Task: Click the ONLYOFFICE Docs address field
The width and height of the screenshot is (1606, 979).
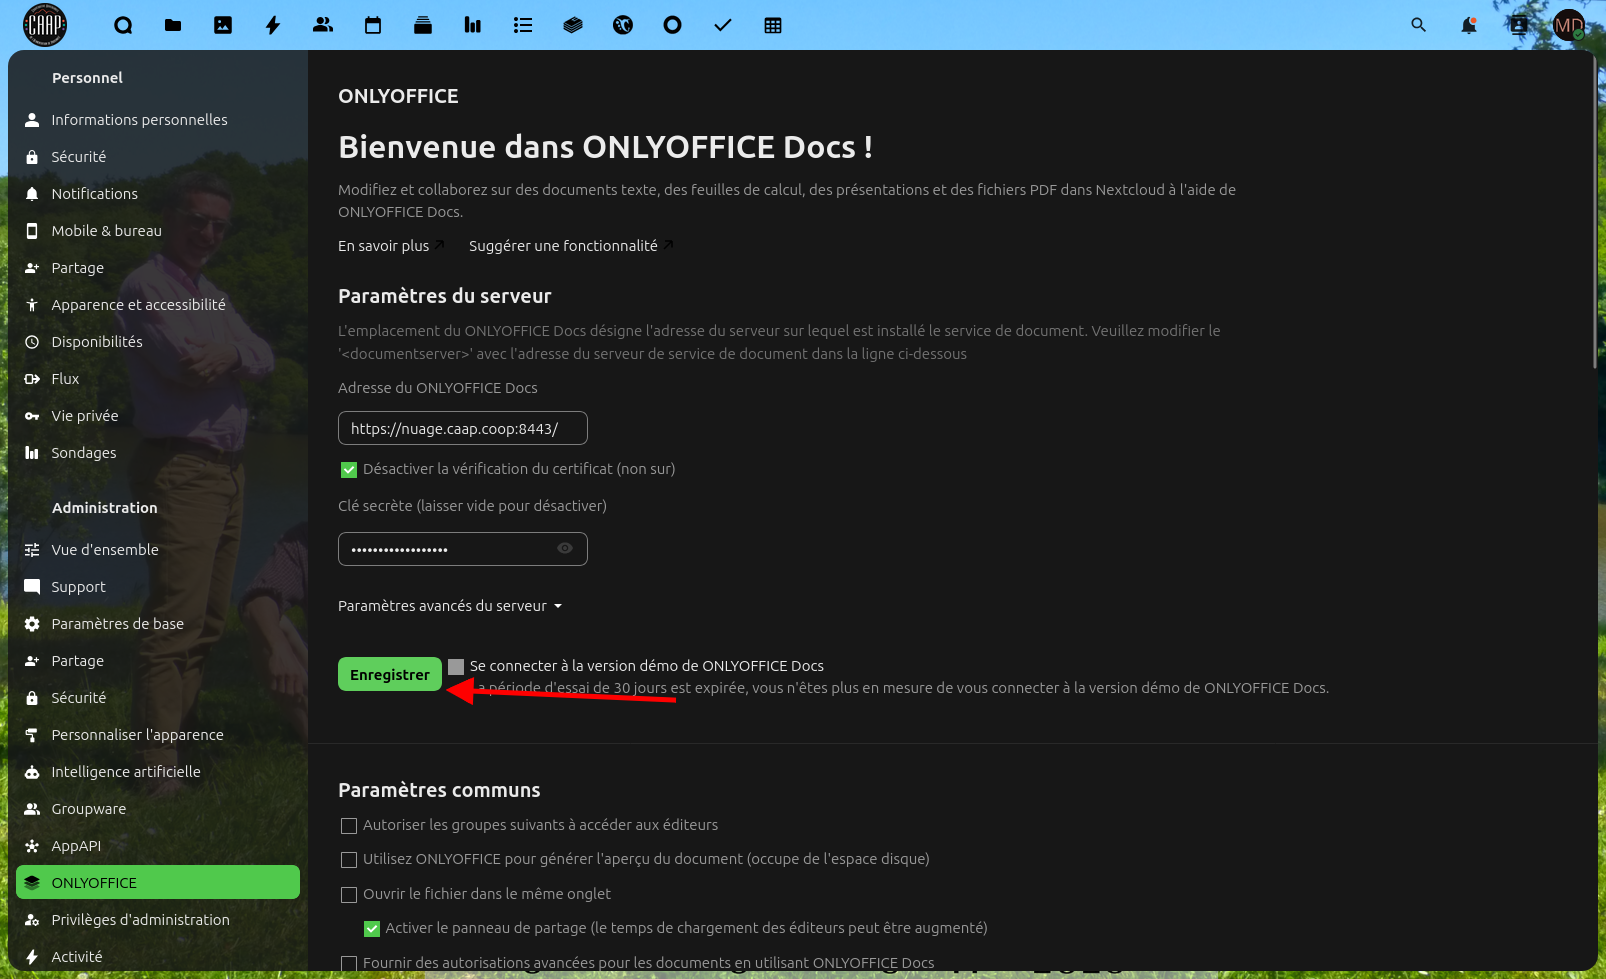Action: (463, 428)
